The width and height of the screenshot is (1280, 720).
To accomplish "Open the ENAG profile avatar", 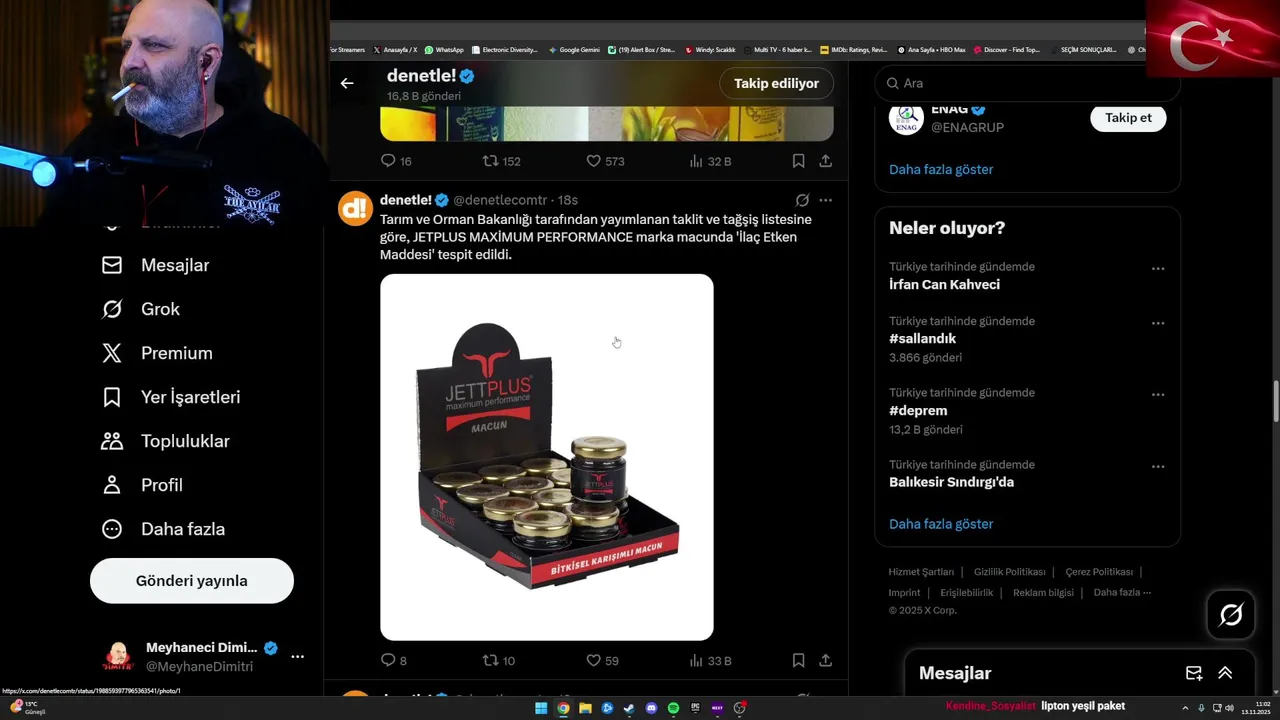I will coord(906,117).
